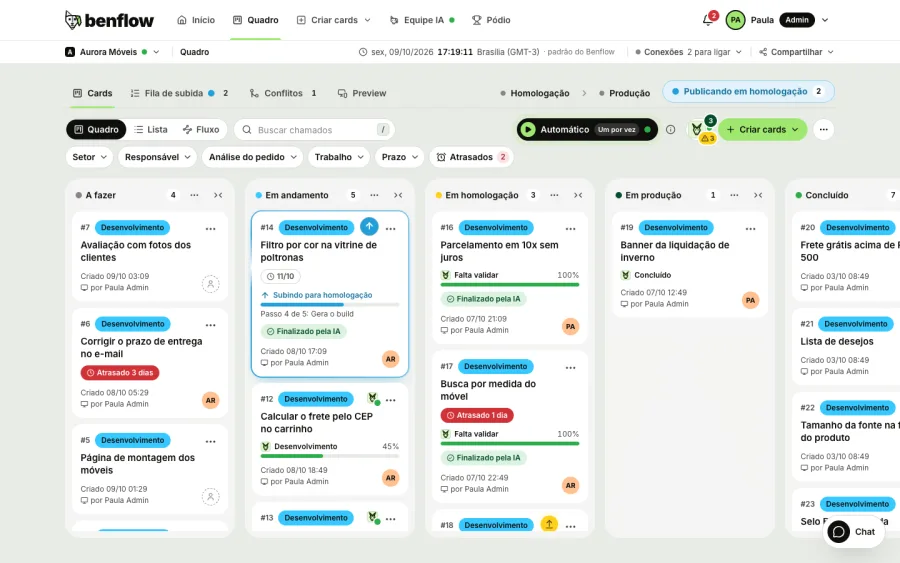Open the Preview tab
900x563 pixels.
click(x=362, y=93)
